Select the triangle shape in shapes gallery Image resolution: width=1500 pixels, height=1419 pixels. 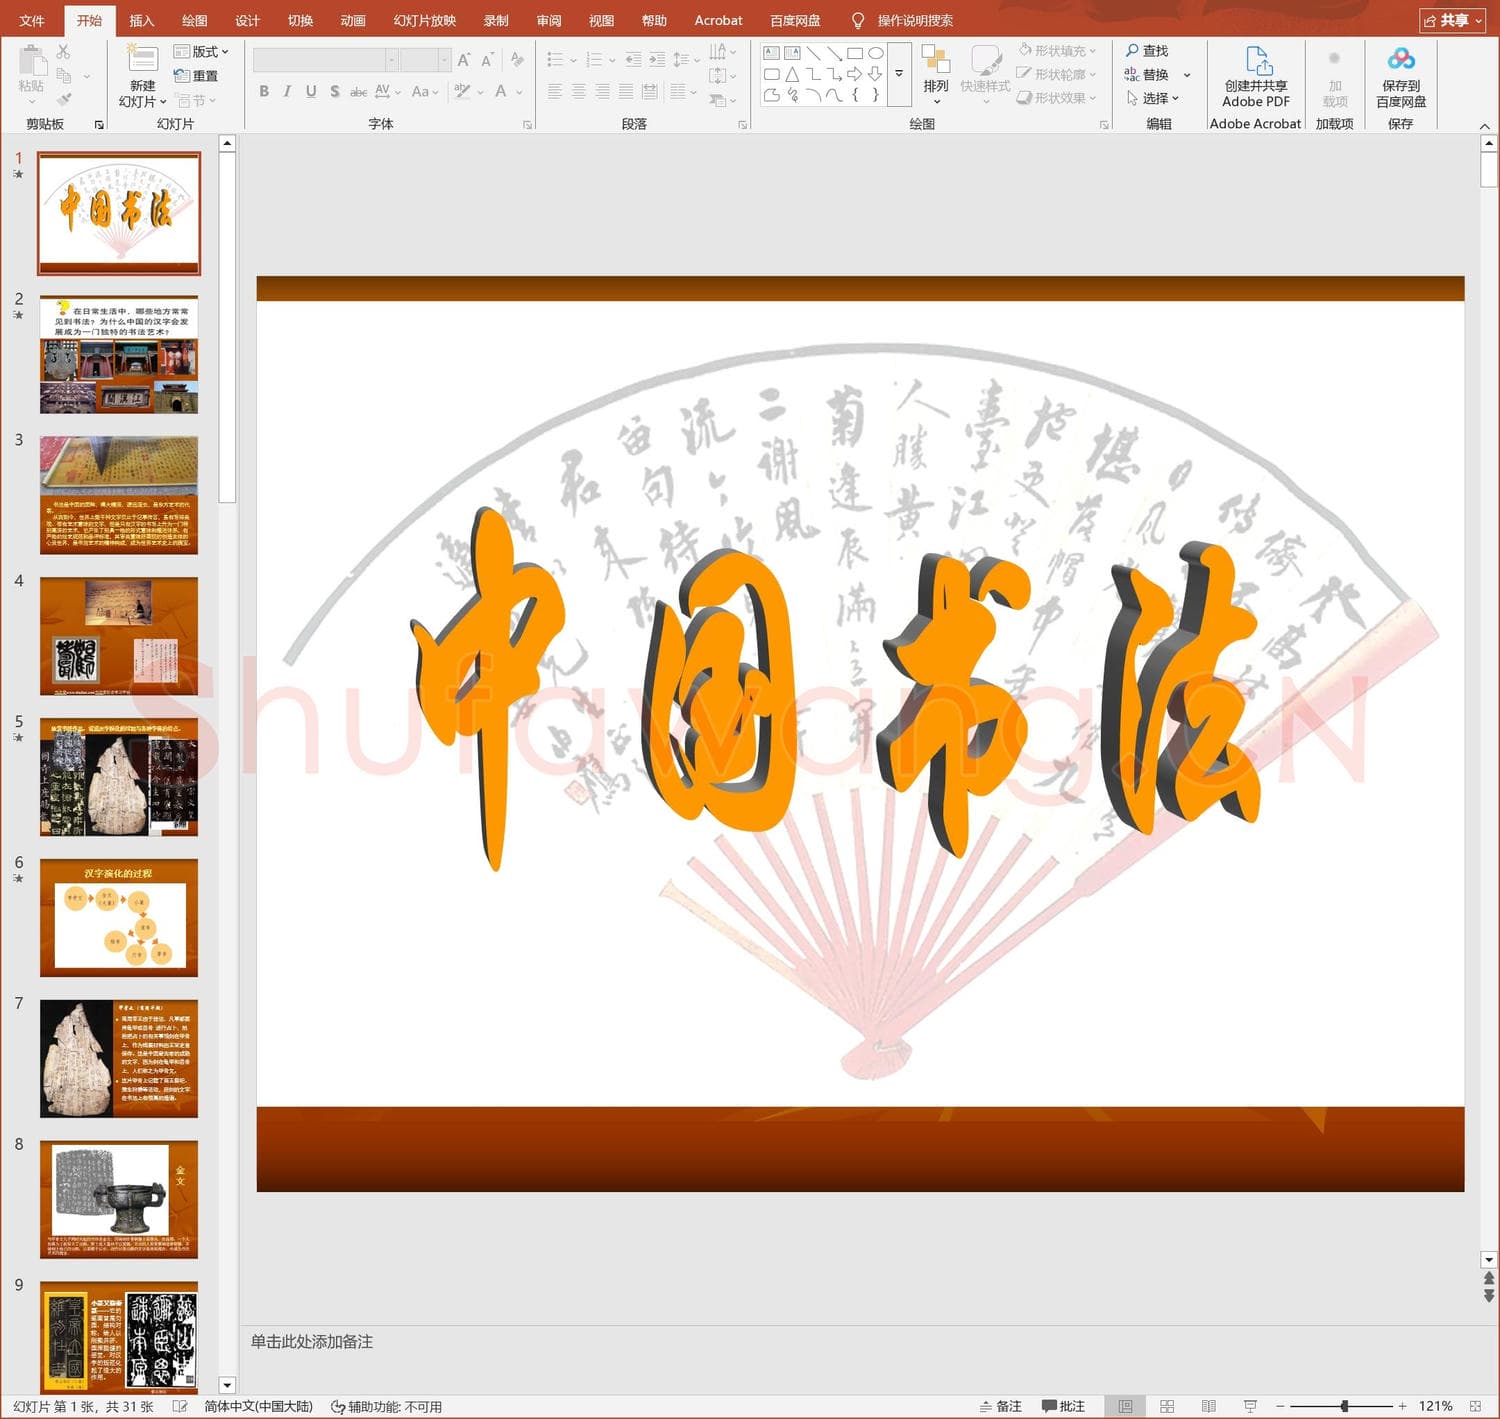pyautogui.click(x=792, y=74)
